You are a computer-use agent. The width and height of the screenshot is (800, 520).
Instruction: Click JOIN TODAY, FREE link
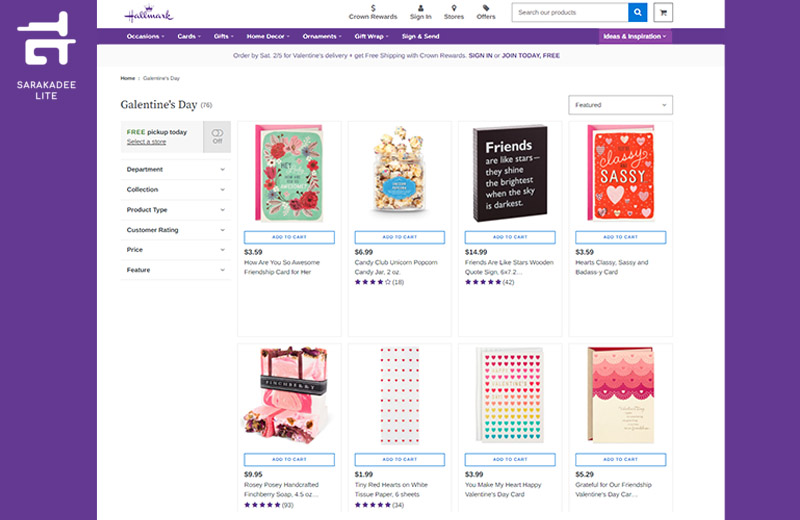531,56
